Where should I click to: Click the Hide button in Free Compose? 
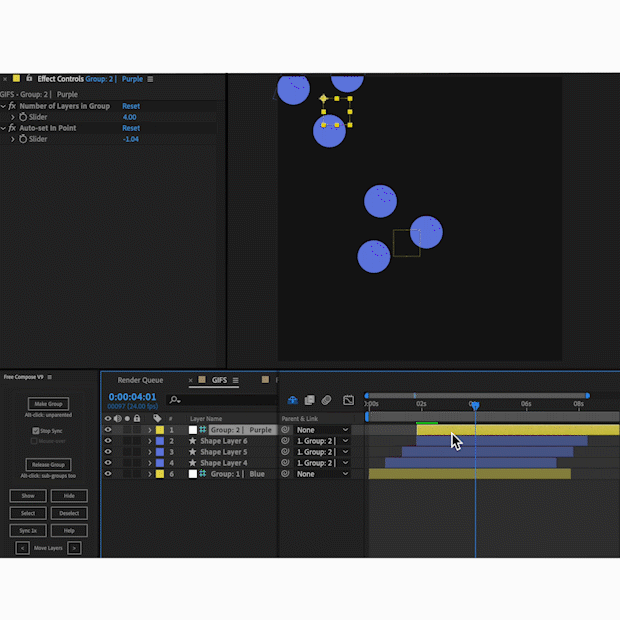coord(69,495)
